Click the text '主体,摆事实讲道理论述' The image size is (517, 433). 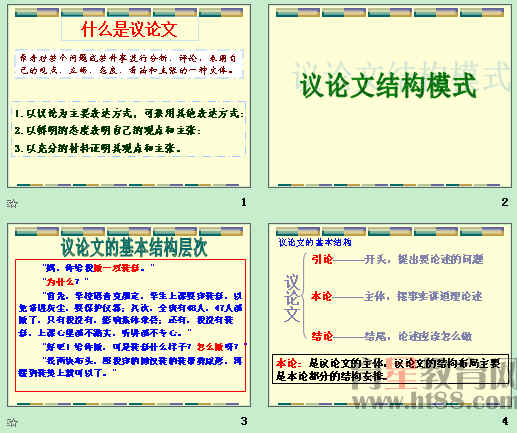click(x=423, y=296)
